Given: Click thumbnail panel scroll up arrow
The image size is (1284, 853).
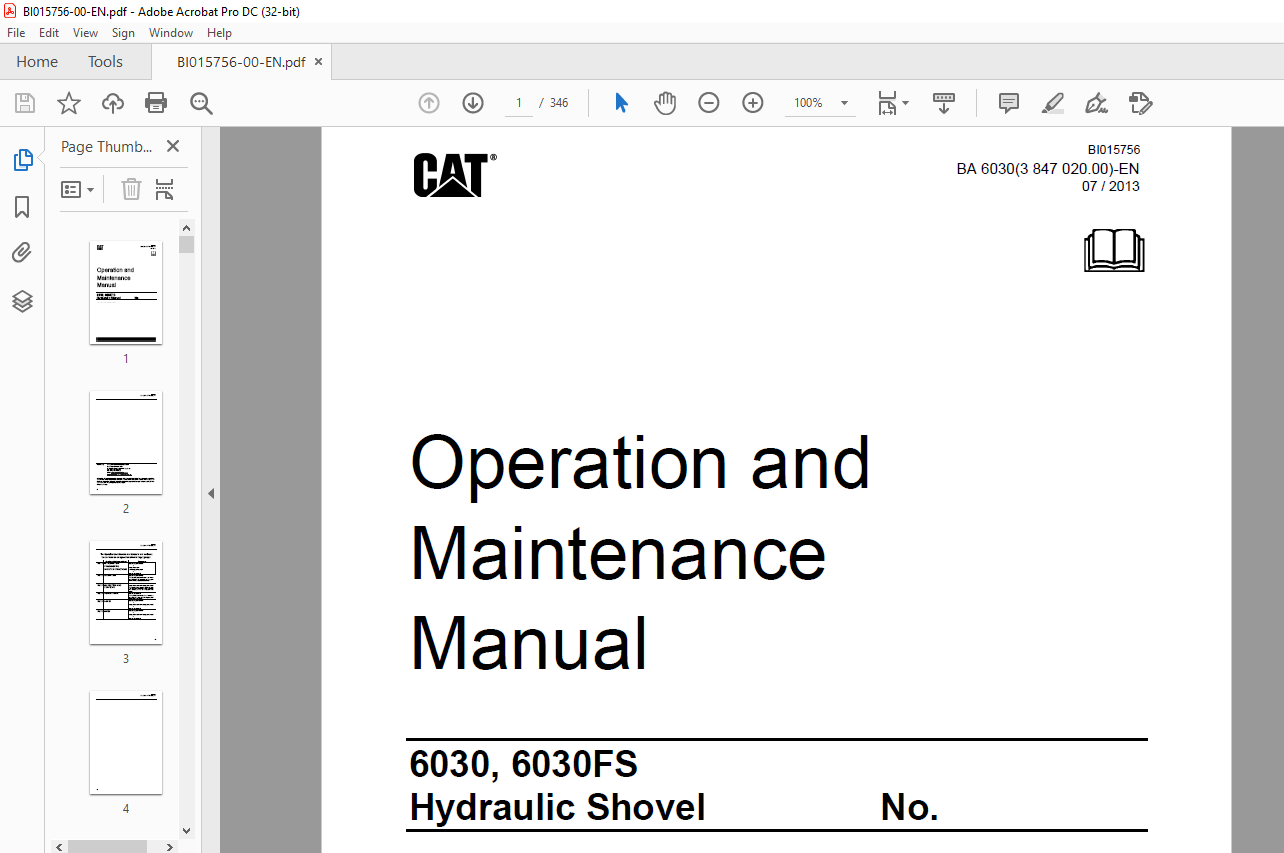Looking at the screenshot, I should click(187, 228).
